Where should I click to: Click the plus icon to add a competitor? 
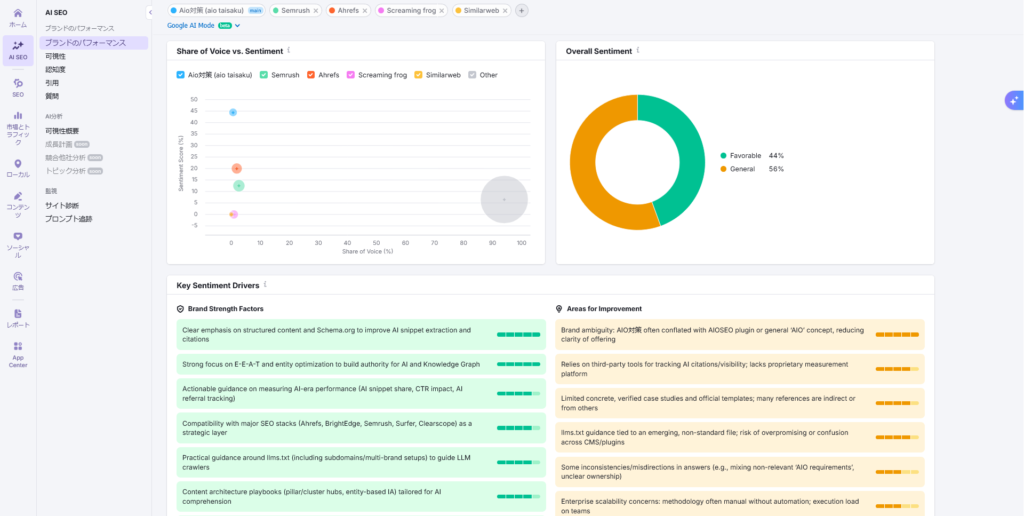(x=521, y=10)
